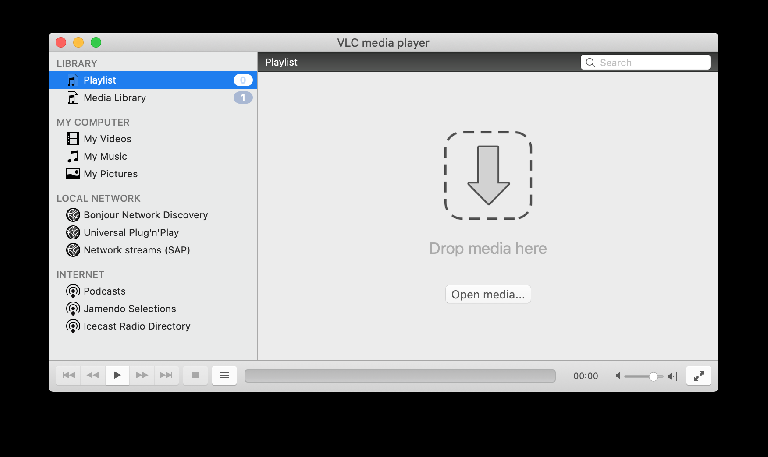This screenshot has height=457, width=768.
Task: Click the previous track button
Action: [69, 375]
